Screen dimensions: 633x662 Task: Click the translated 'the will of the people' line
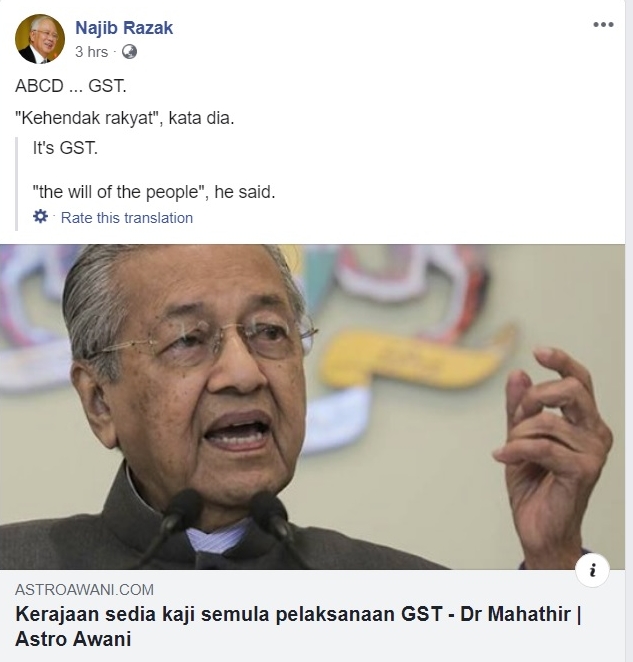point(154,192)
